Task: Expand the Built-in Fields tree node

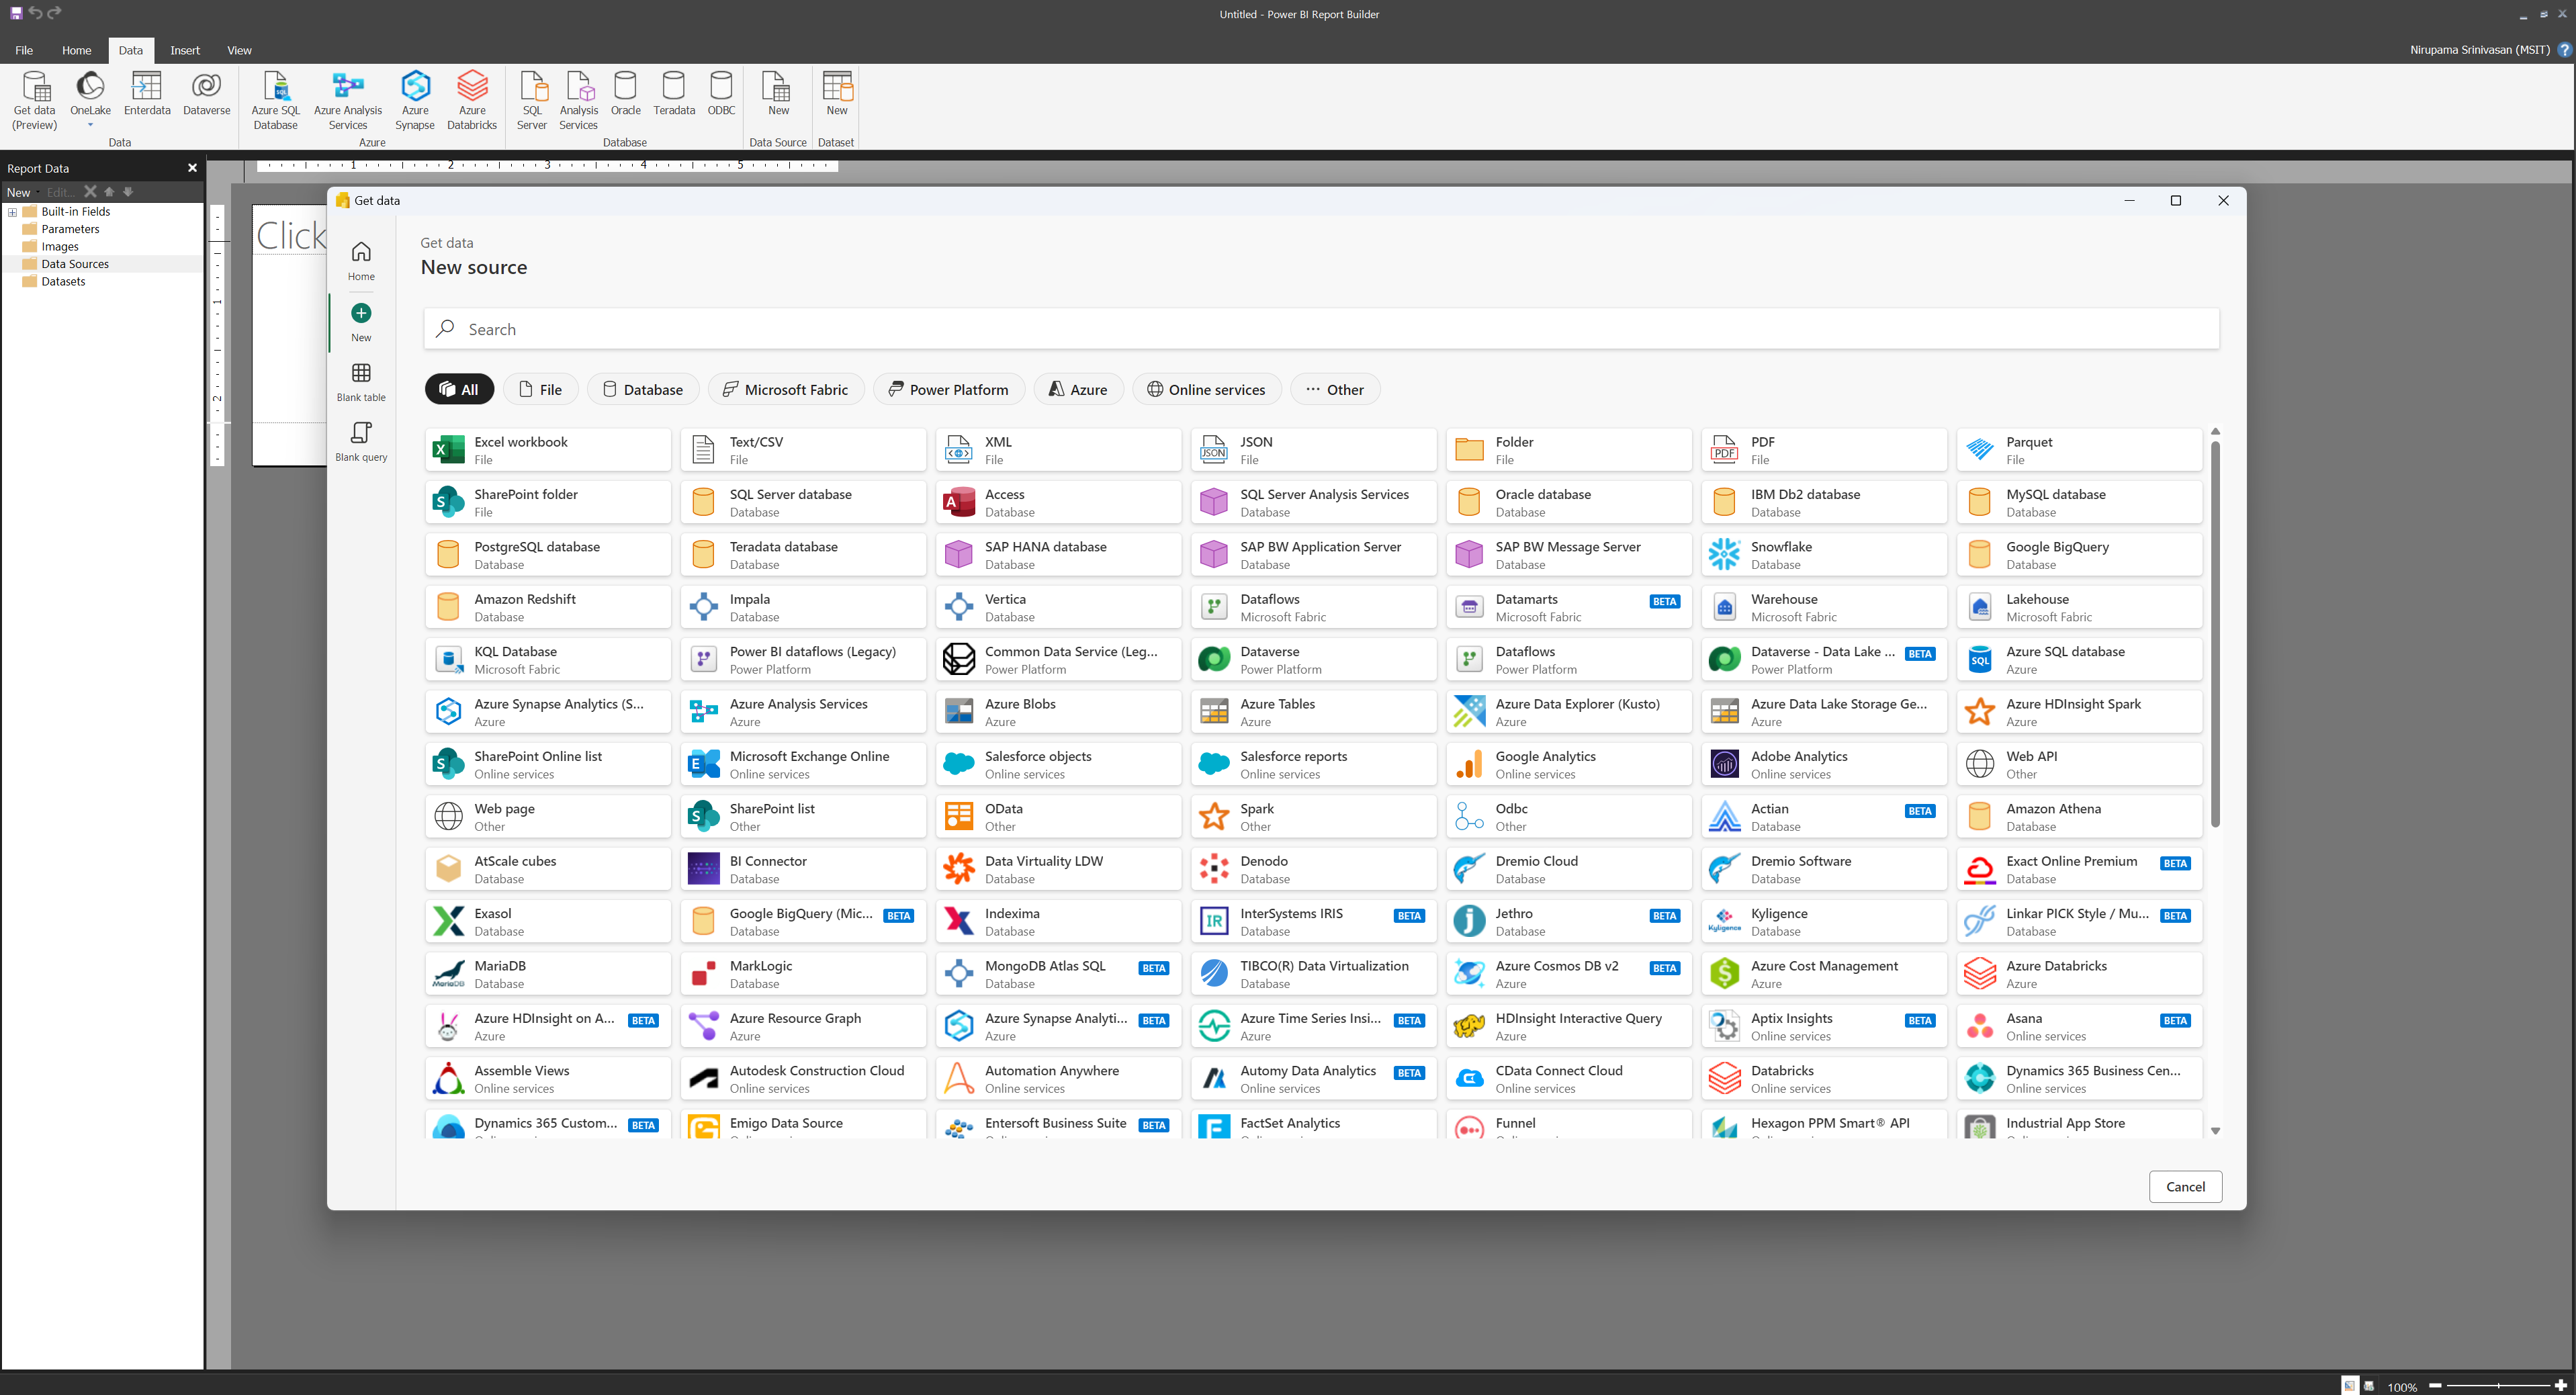Action: pyautogui.click(x=12, y=212)
